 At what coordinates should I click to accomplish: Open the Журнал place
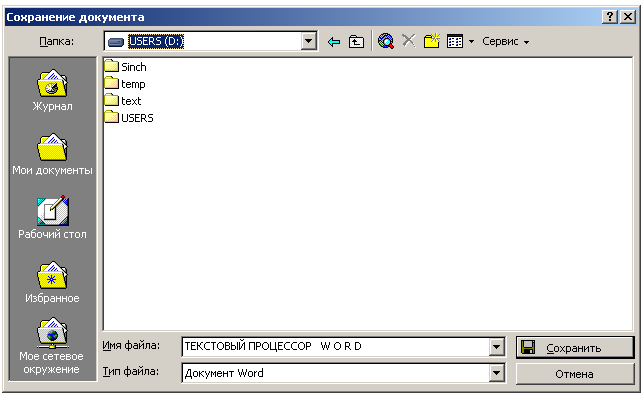(x=52, y=91)
